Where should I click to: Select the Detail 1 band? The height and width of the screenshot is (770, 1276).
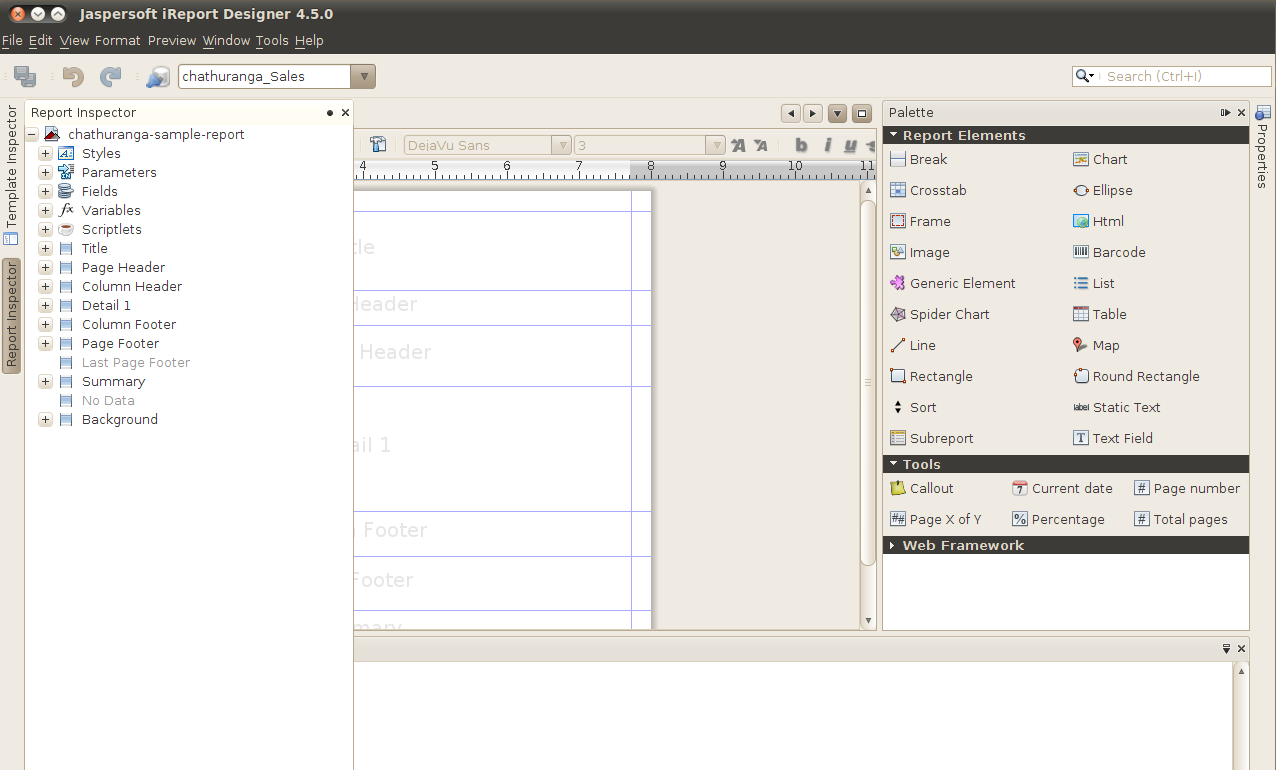tap(106, 306)
